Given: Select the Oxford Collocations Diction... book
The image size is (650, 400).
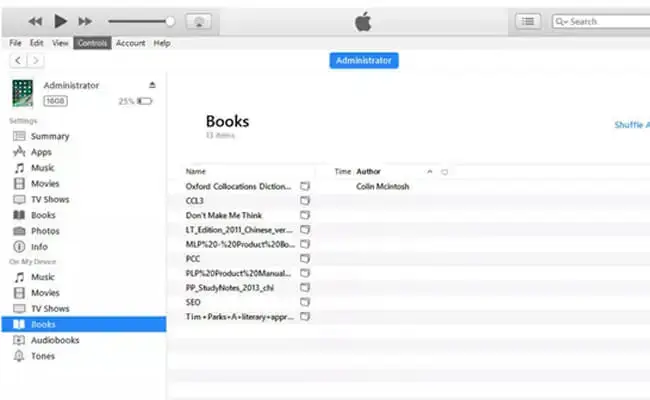Looking at the screenshot, I should point(238,187).
